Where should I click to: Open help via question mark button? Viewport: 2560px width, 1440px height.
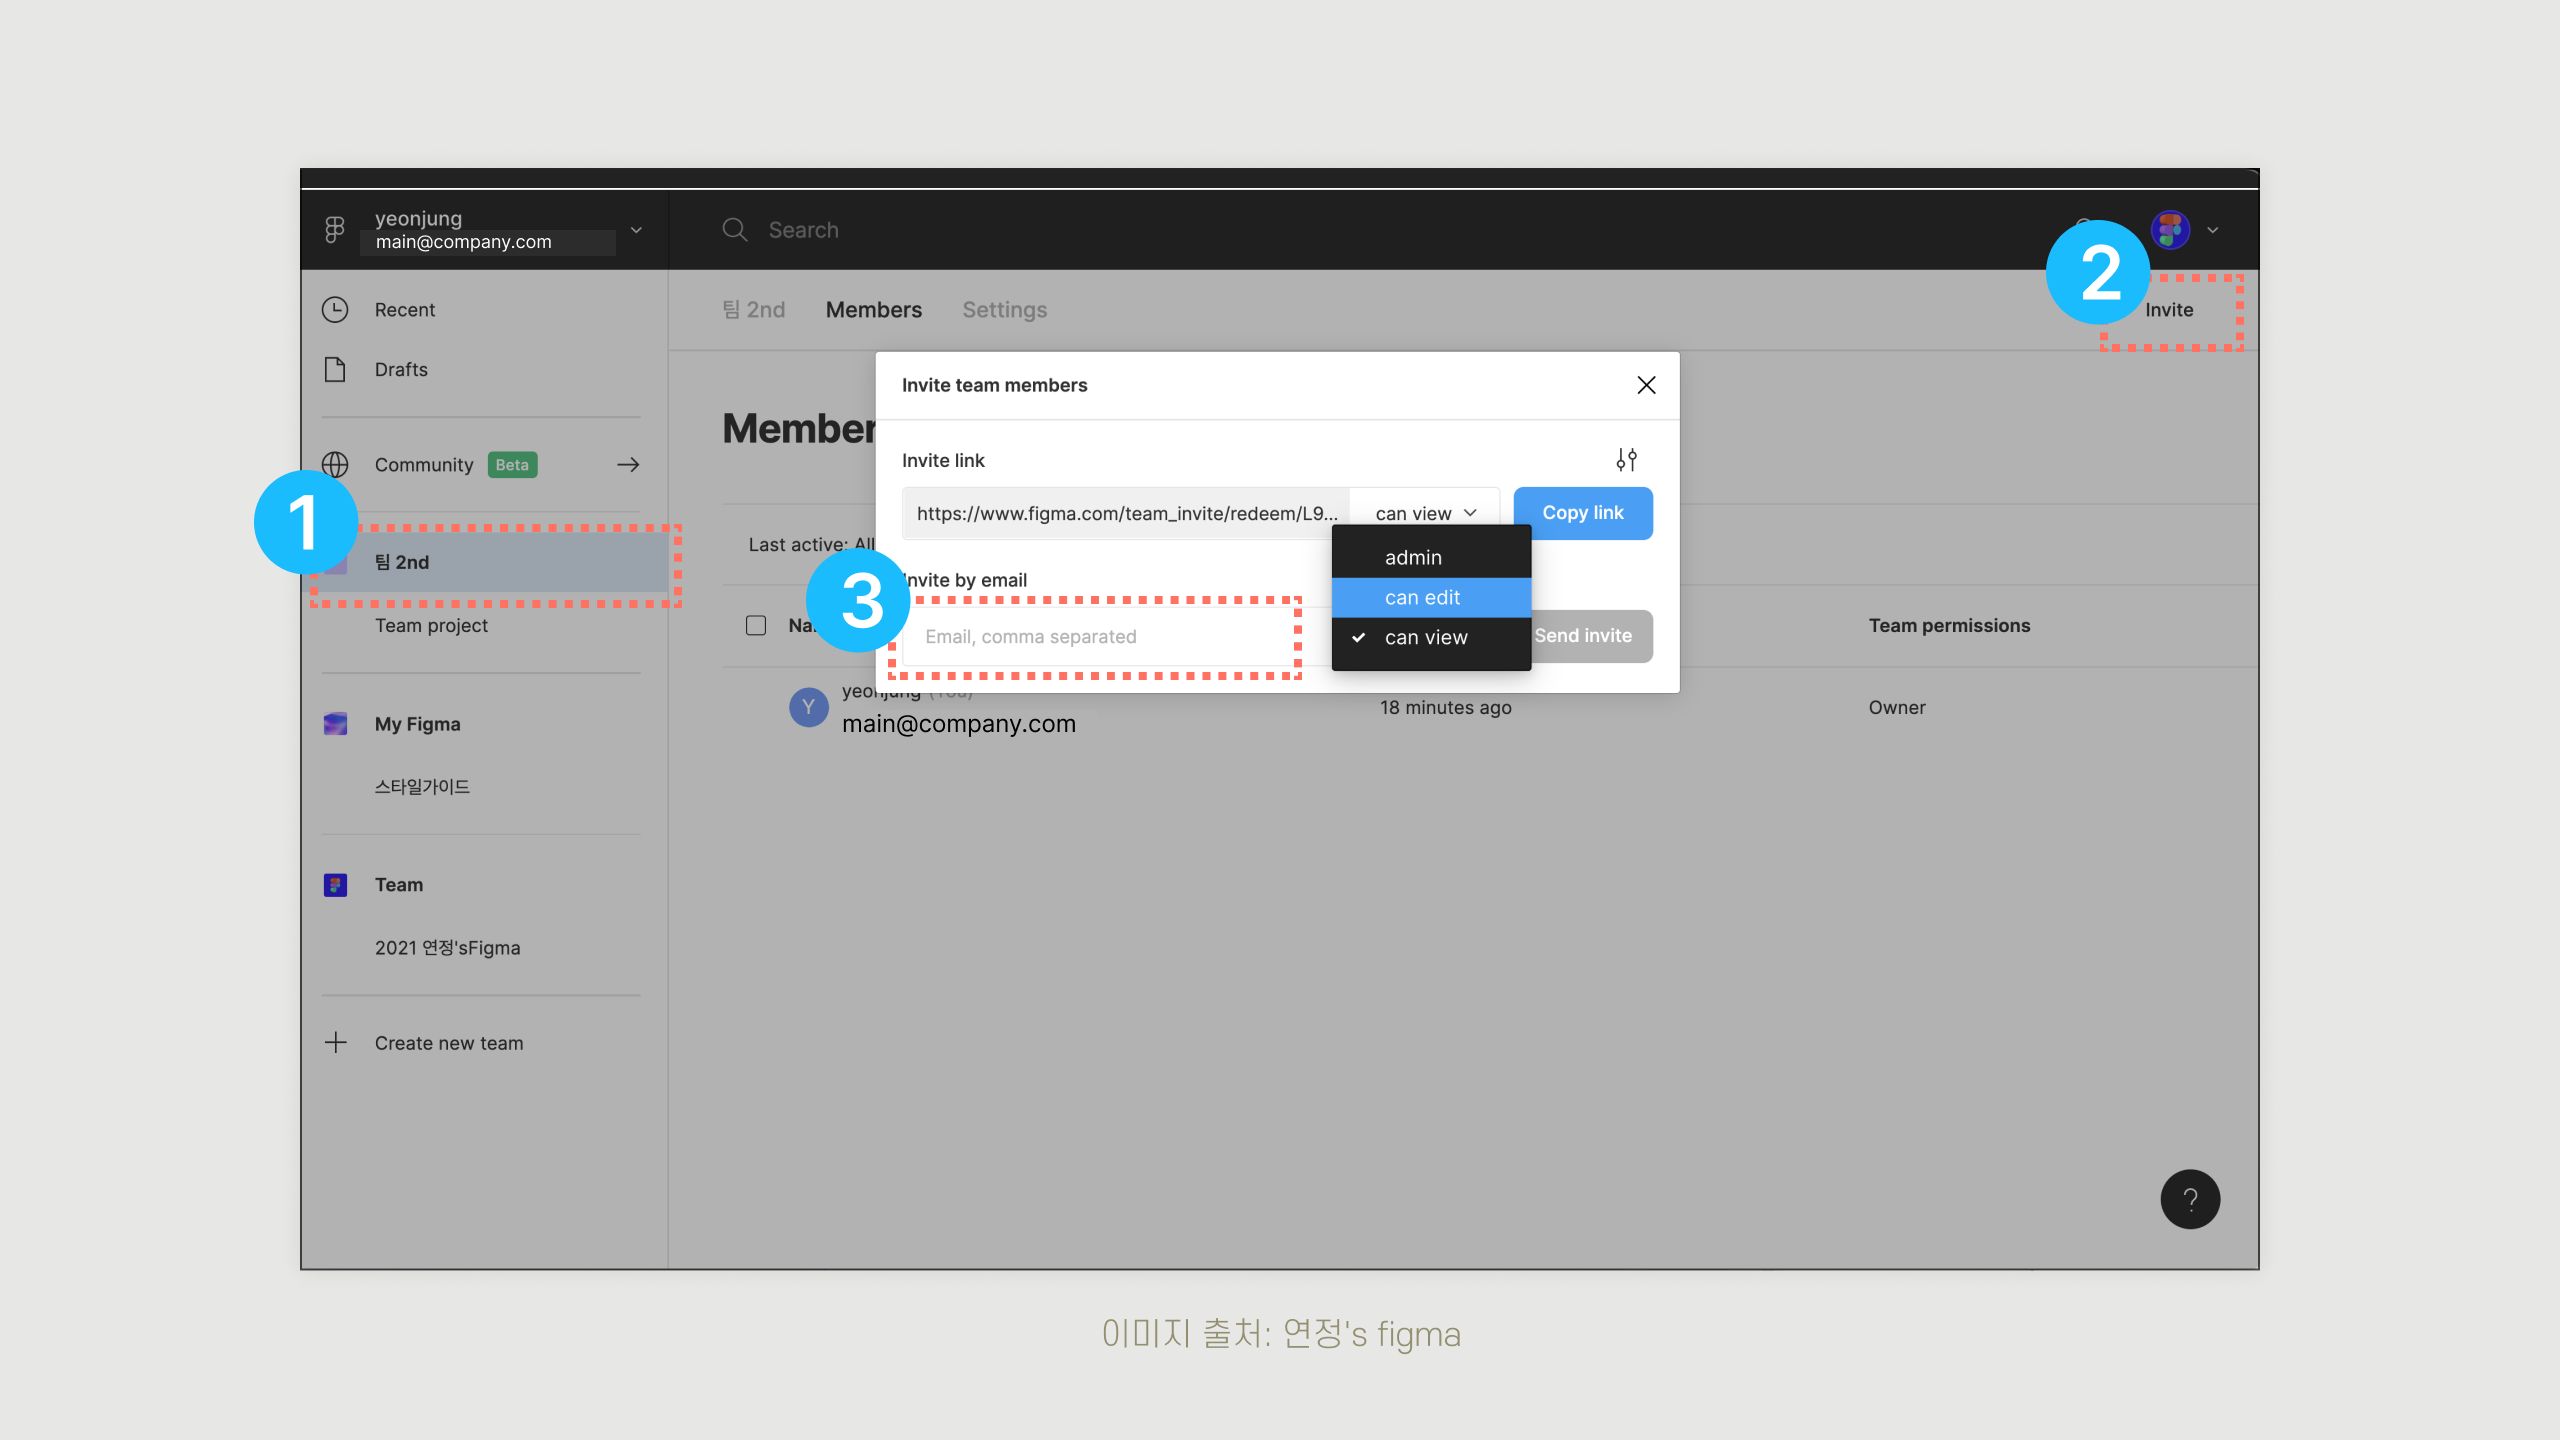click(2190, 1199)
